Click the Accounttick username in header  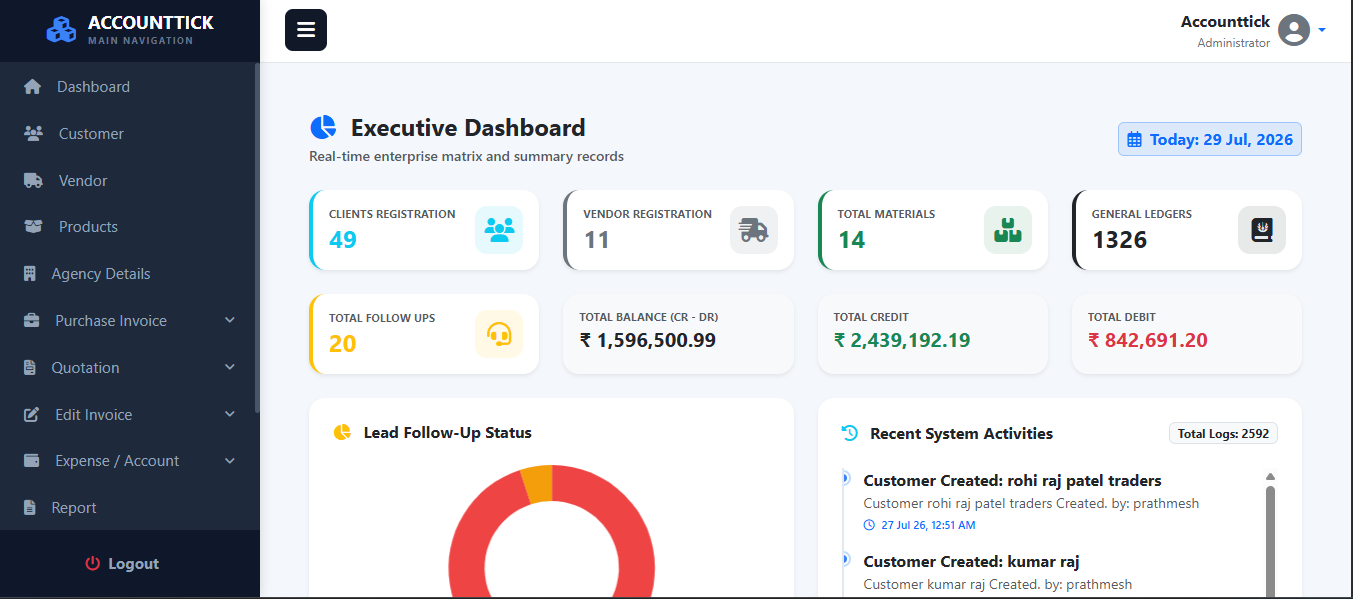[x=1225, y=21]
